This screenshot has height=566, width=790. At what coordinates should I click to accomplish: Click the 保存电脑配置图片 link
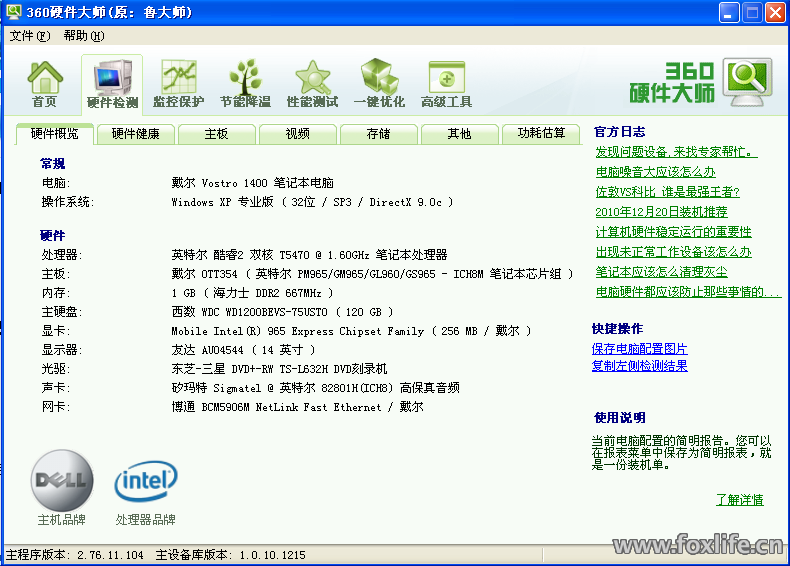pyautogui.click(x=639, y=349)
